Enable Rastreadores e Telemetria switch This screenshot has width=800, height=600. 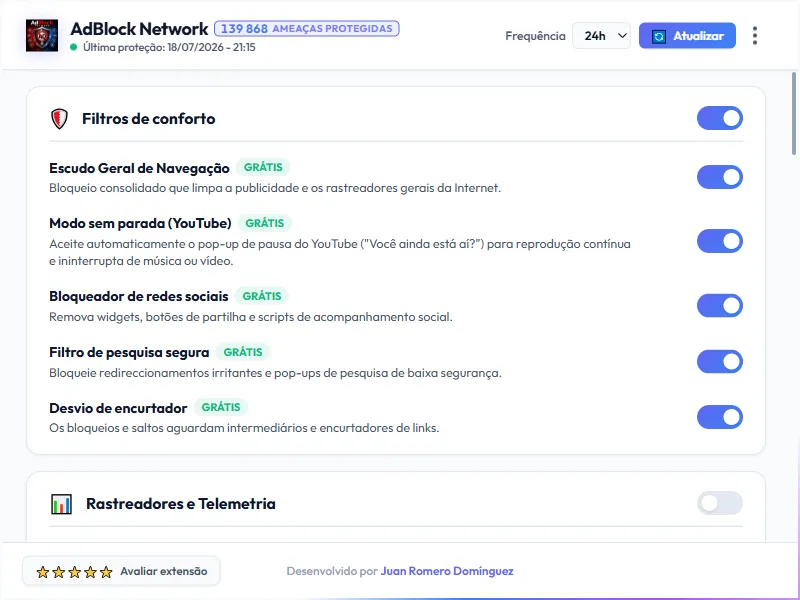(x=719, y=503)
